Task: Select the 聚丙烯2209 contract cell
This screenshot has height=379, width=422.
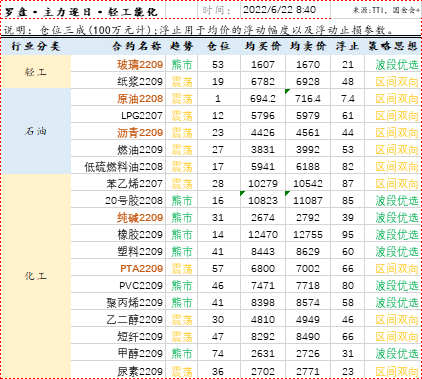Action: (118, 302)
